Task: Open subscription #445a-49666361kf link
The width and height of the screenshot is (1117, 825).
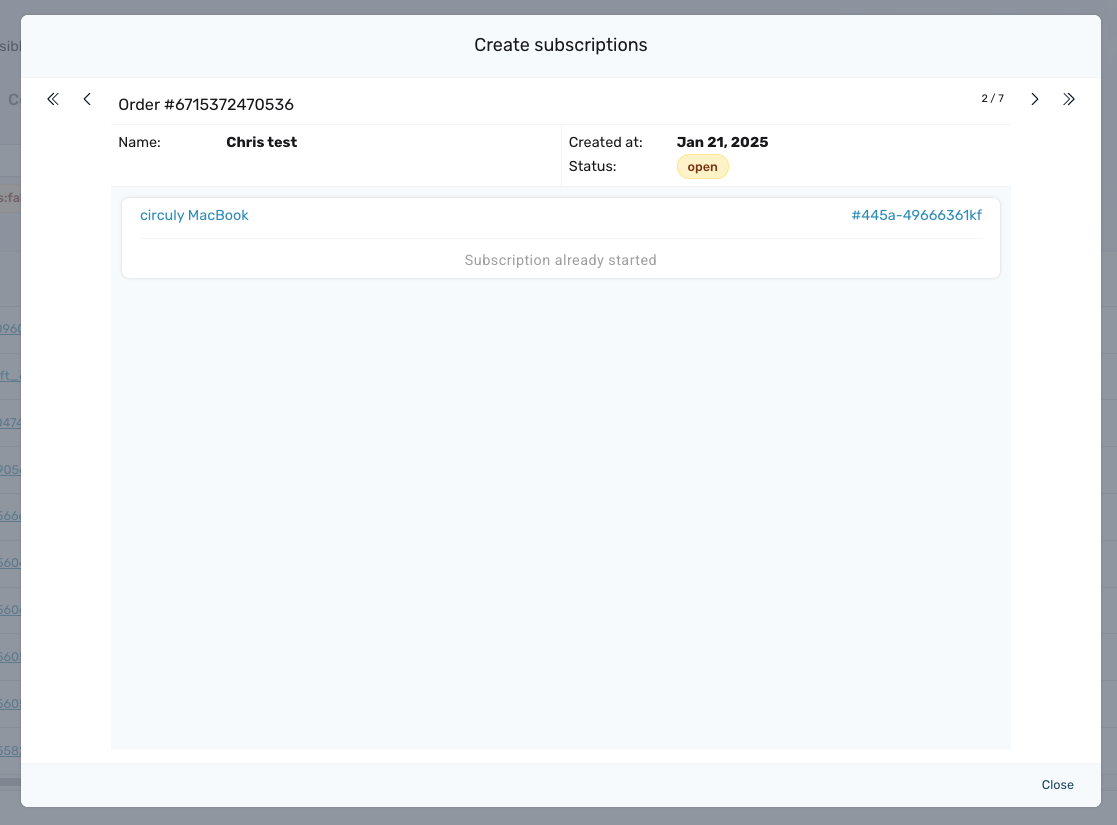Action: point(916,215)
